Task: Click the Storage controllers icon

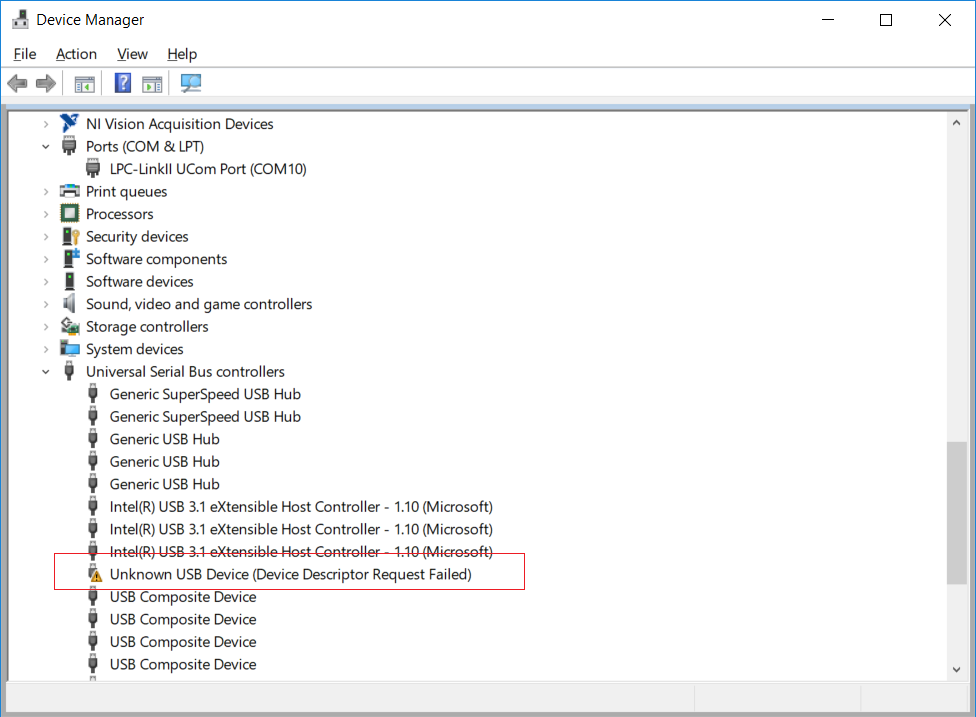Action: pos(70,326)
